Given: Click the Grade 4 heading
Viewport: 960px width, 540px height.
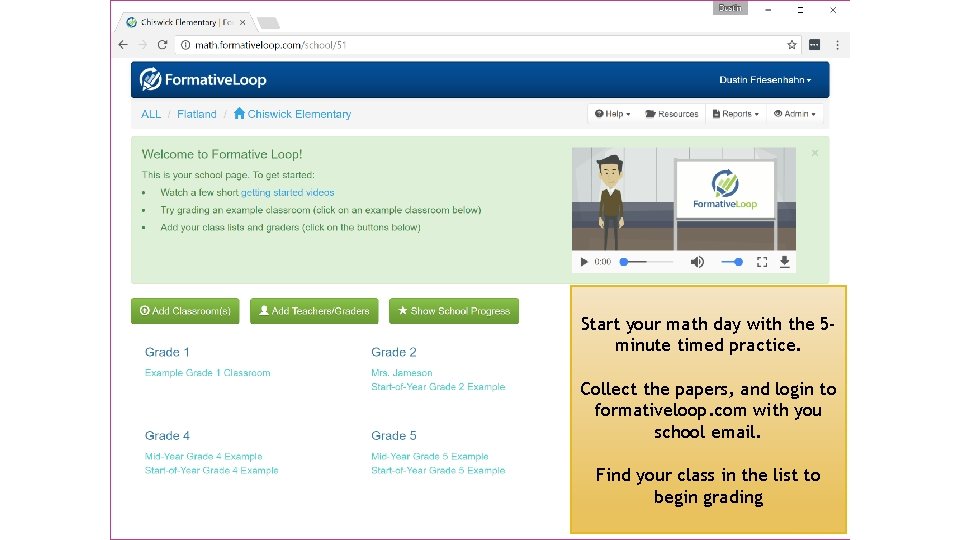Looking at the screenshot, I should (167, 435).
